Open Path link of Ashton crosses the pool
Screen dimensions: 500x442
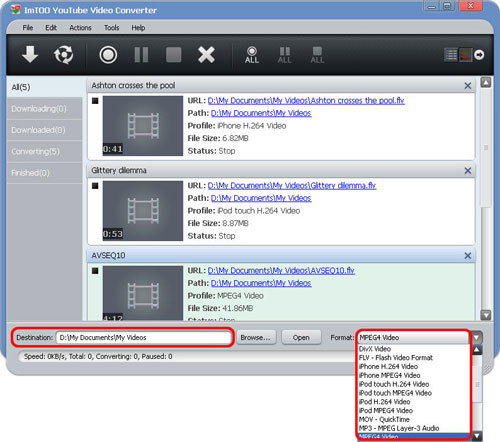point(261,113)
